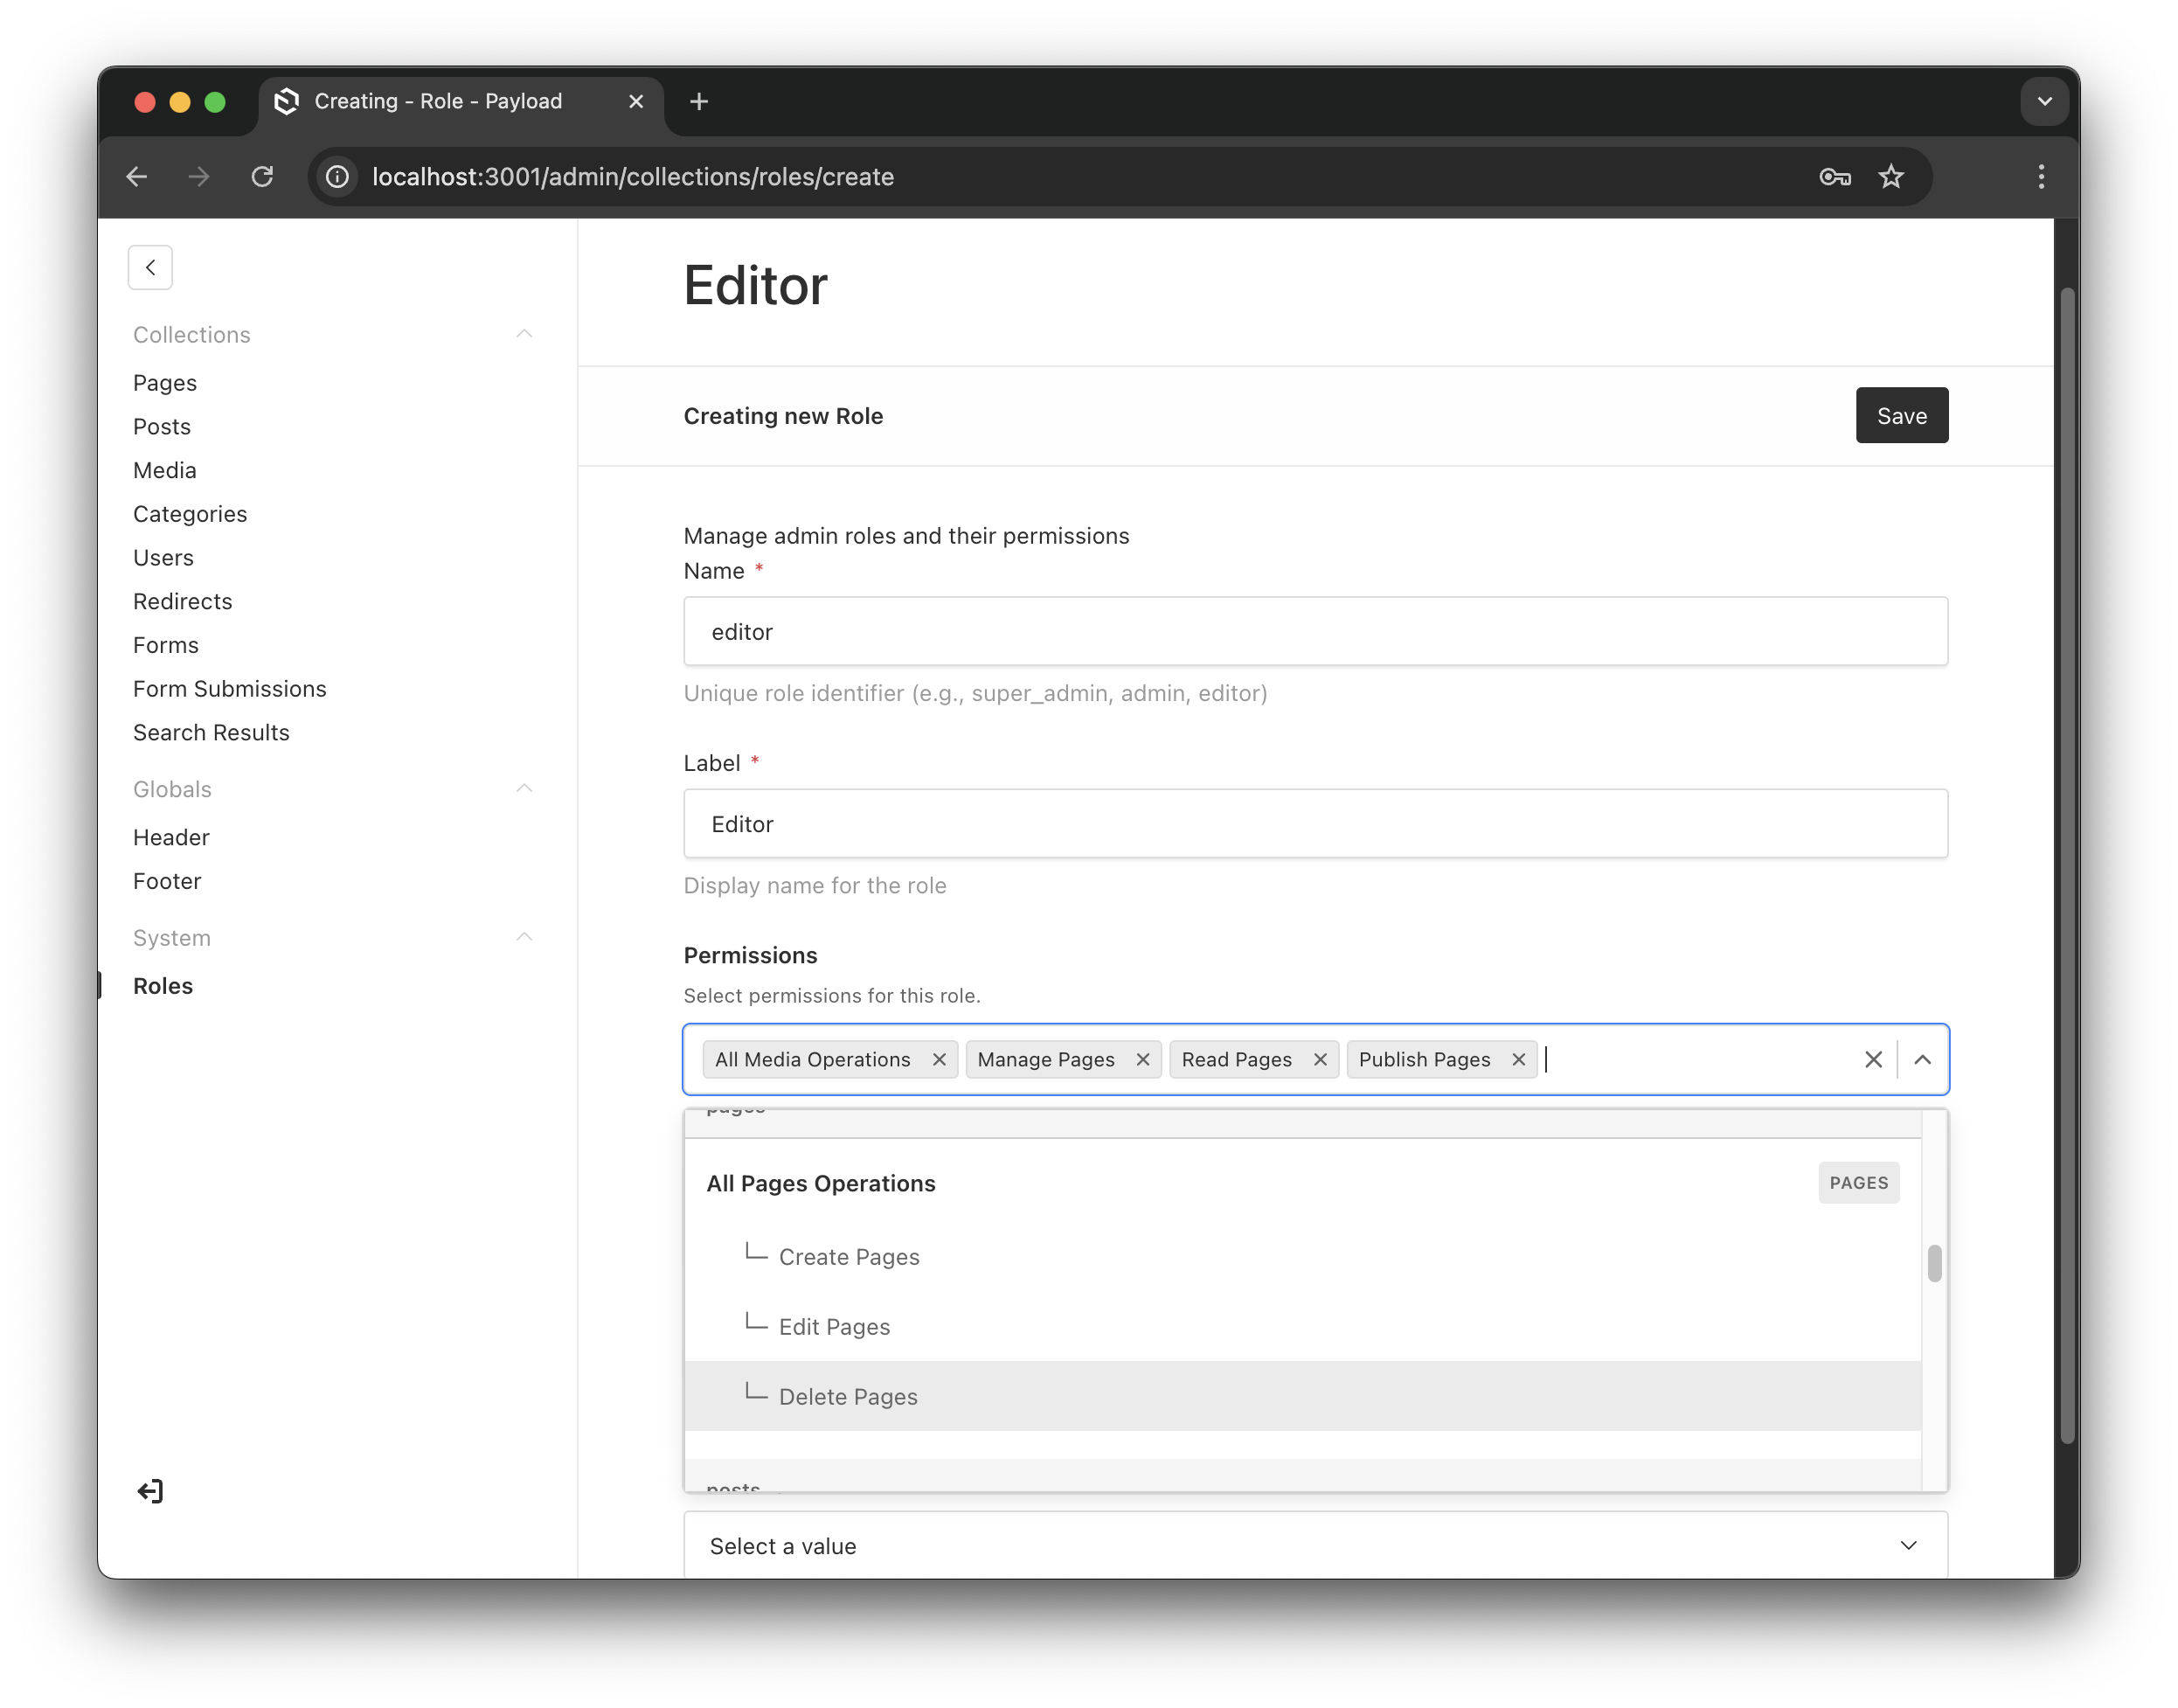Bookmark this page with the star icon

pos(1890,177)
